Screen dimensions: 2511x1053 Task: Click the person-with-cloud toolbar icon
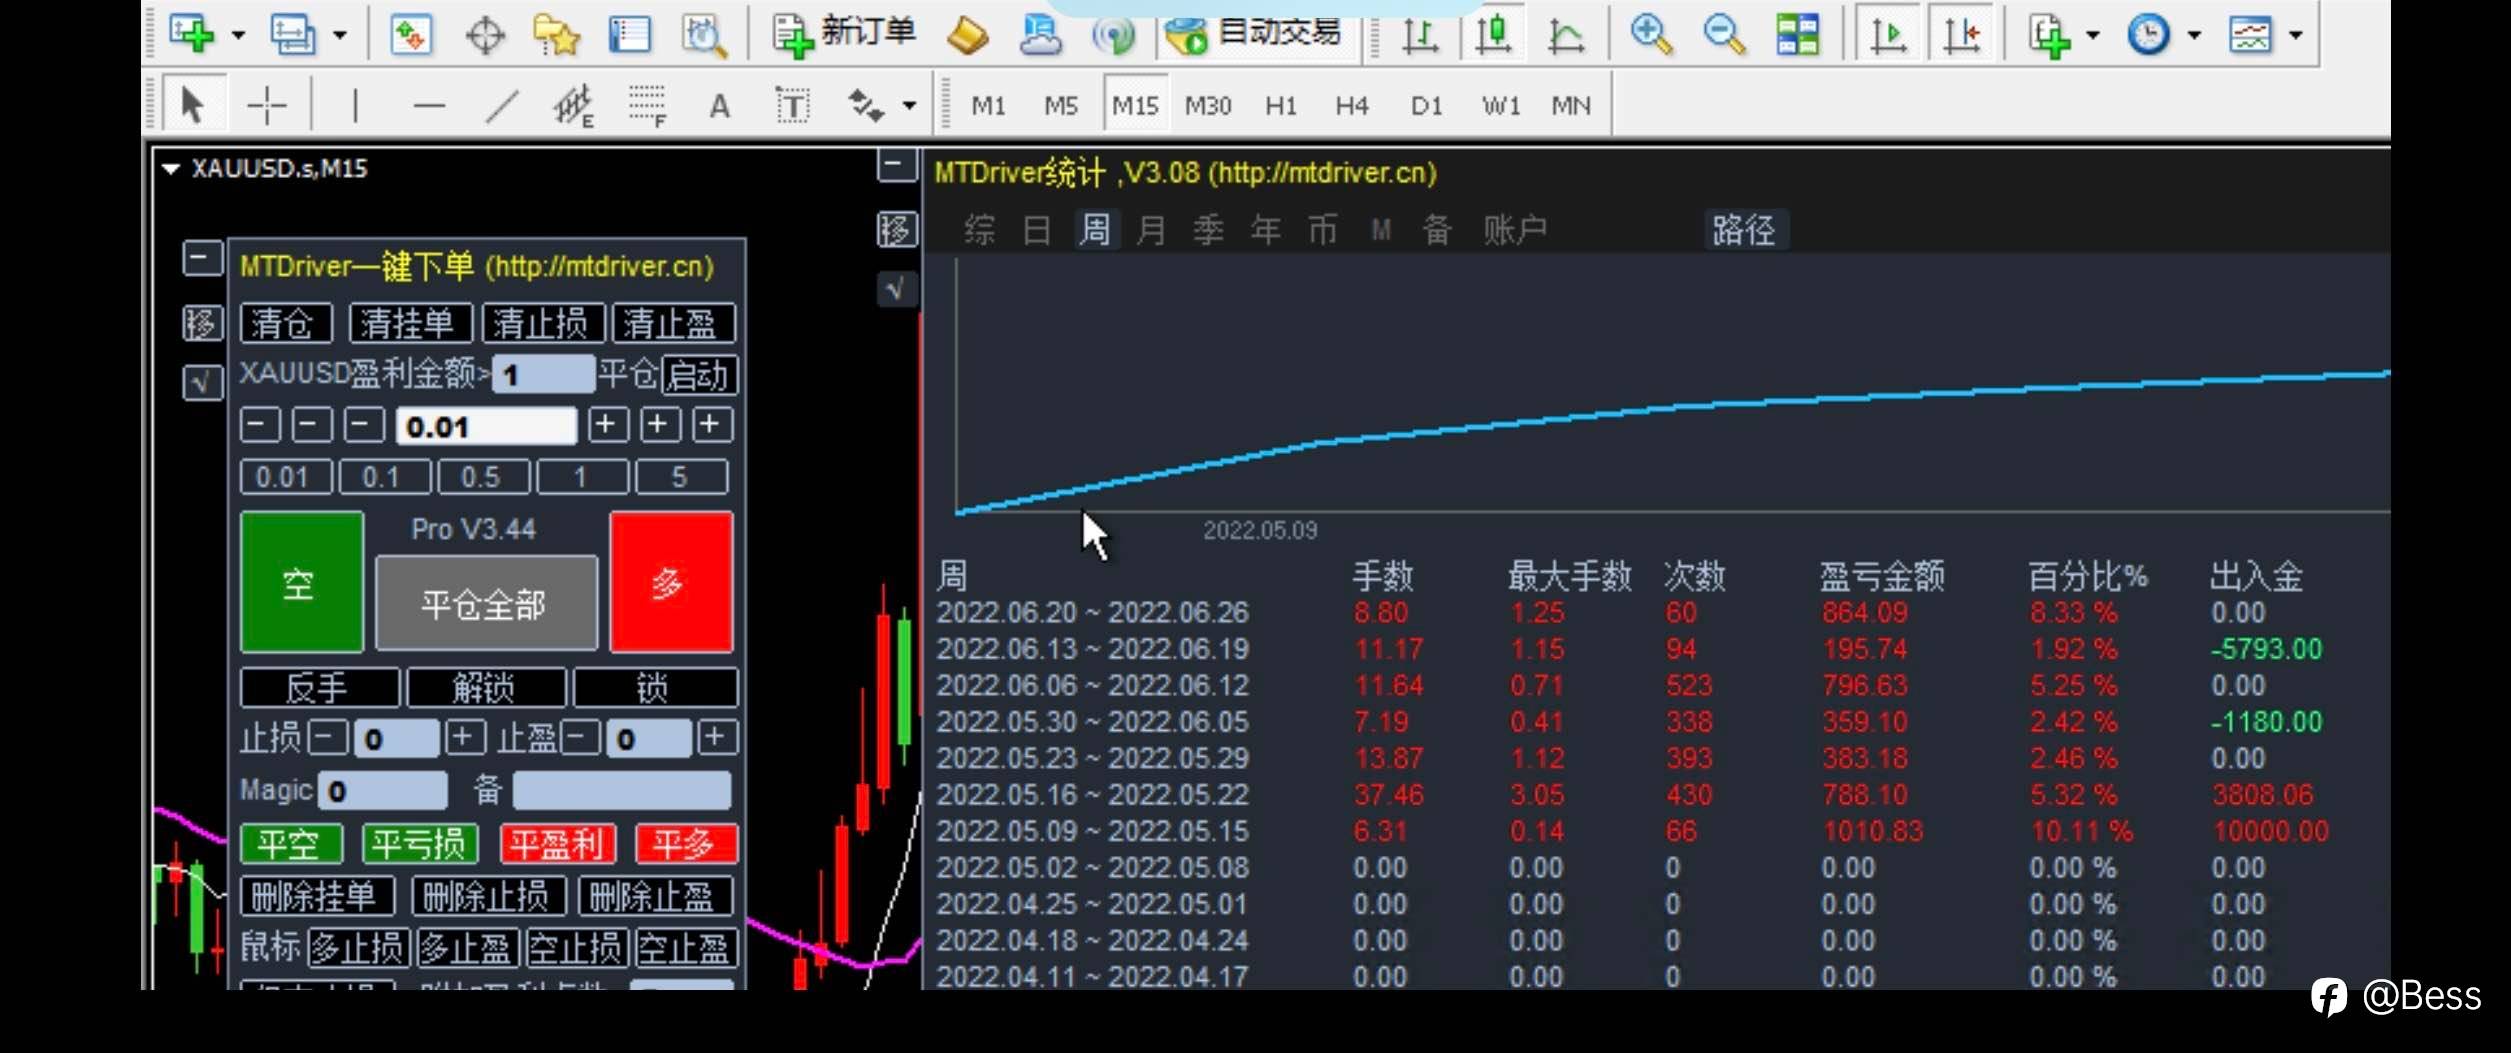point(1040,35)
